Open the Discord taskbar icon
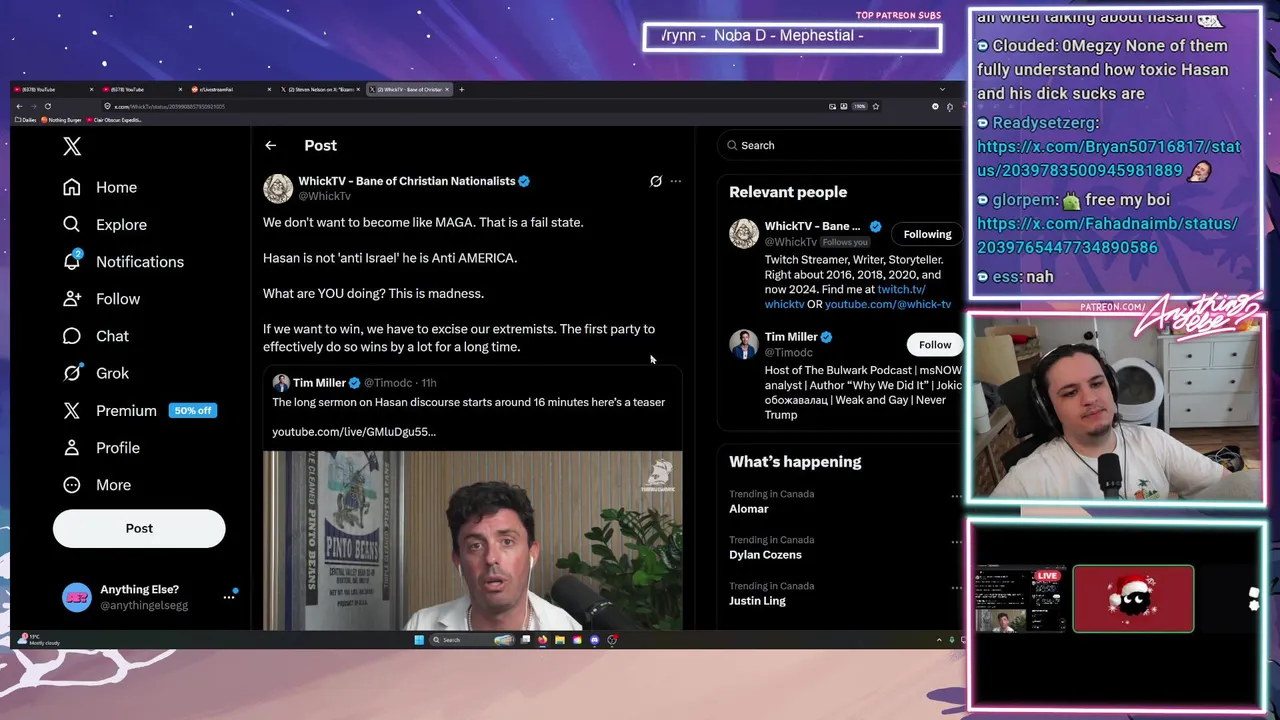1280x720 pixels. click(x=595, y=640)
